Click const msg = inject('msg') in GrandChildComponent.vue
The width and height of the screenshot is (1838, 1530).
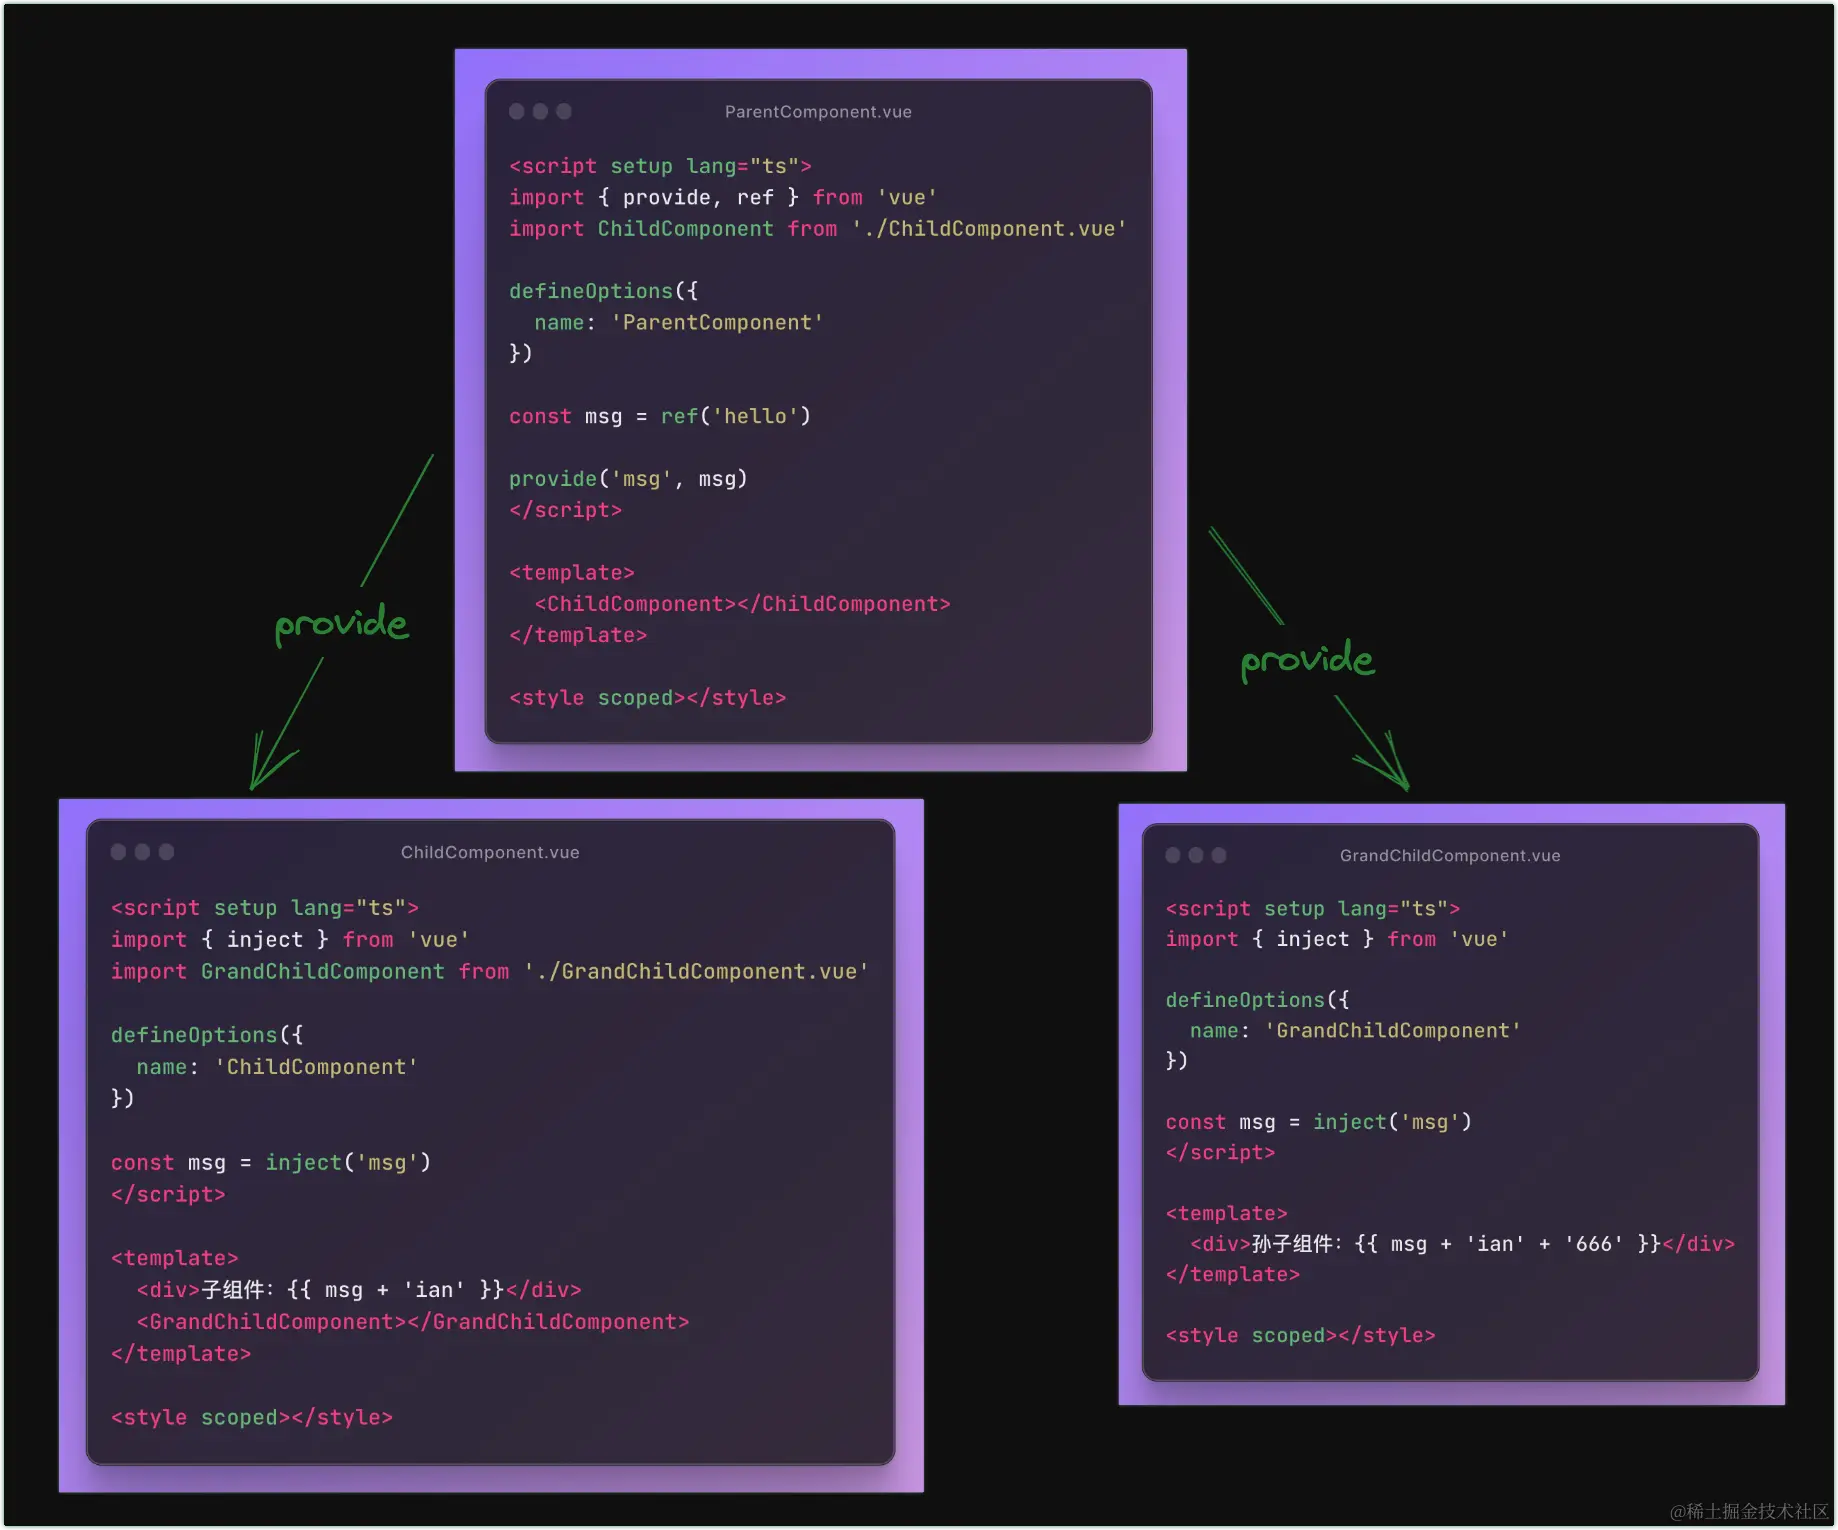pos(1319,1122)
